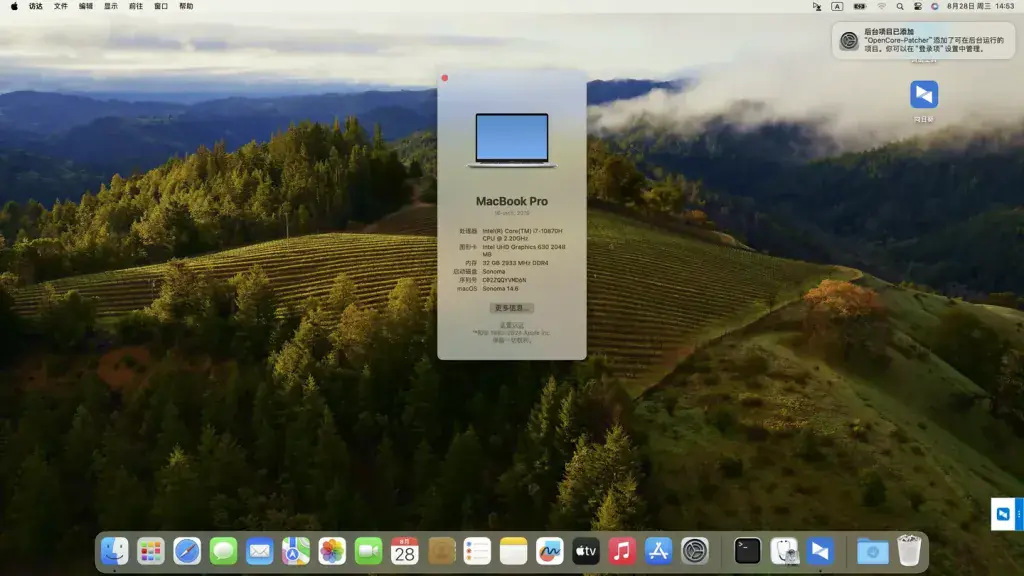Click the floating ToDesk widget at the screen edge
Viewport: 1024px width, 576px height.
pos(1006,514)
